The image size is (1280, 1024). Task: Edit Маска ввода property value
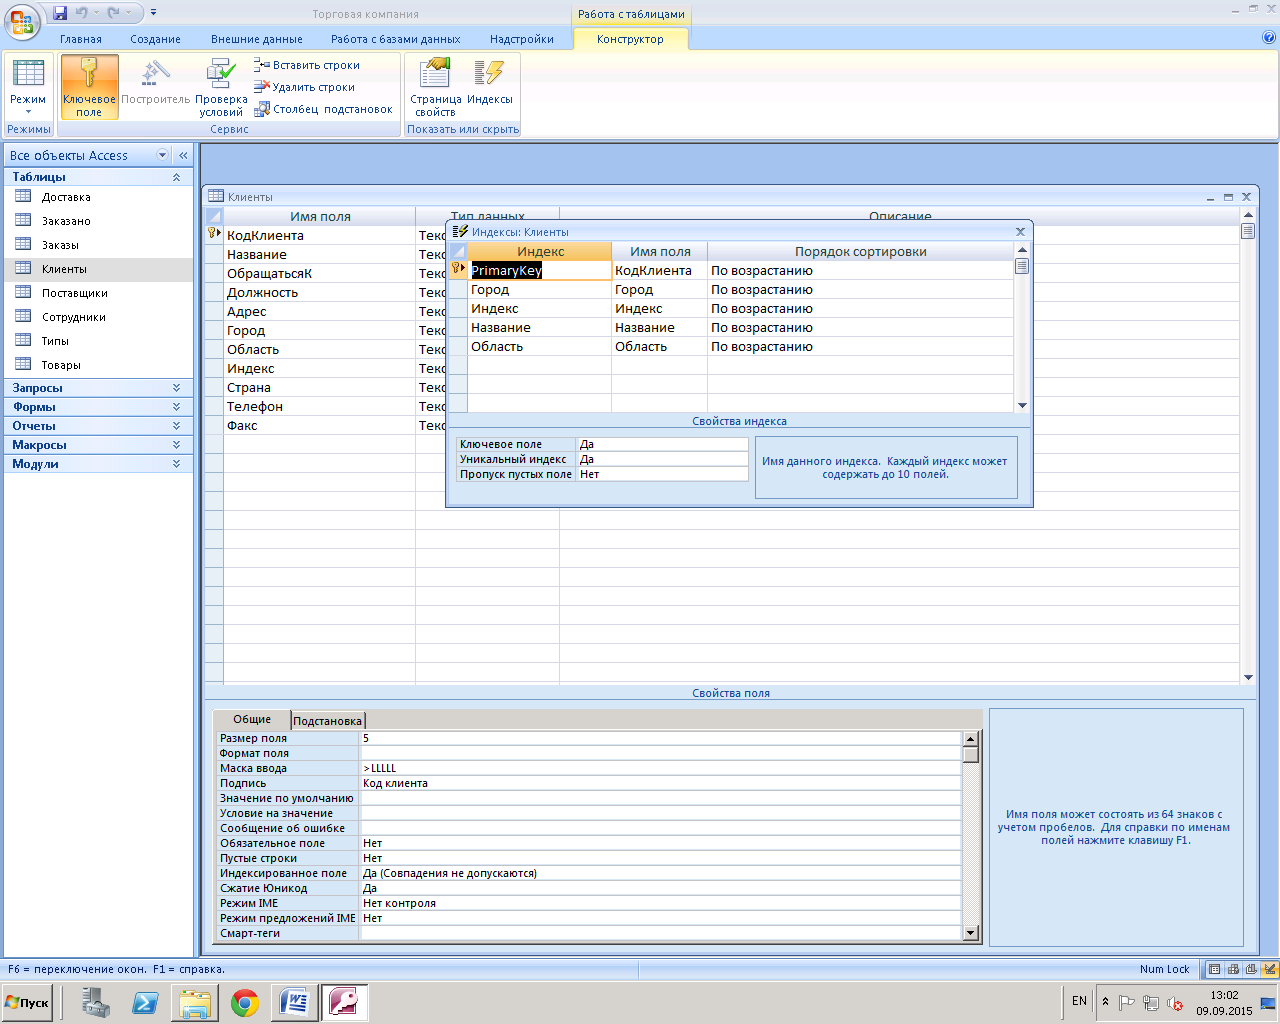(660, 768)
